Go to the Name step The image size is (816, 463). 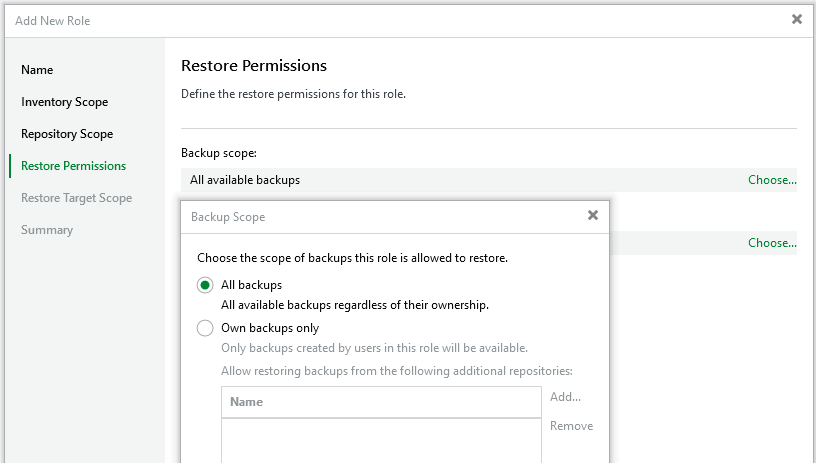click(x=37, y=70)
